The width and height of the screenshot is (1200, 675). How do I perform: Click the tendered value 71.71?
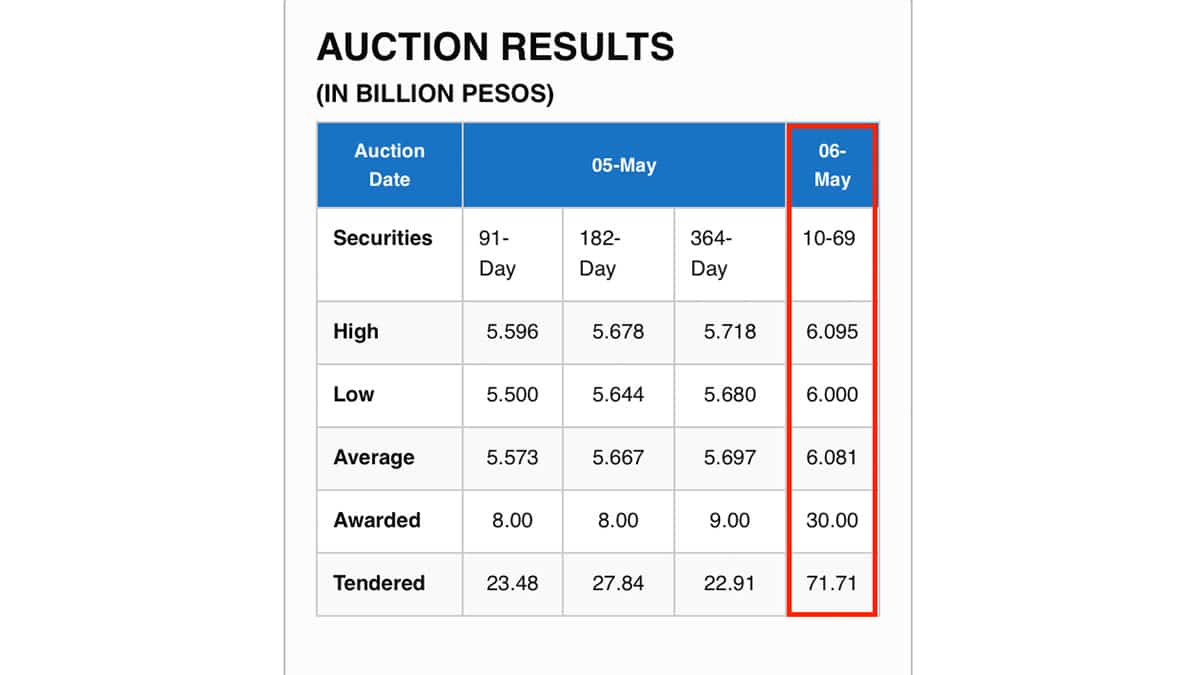tap(832, 584)
